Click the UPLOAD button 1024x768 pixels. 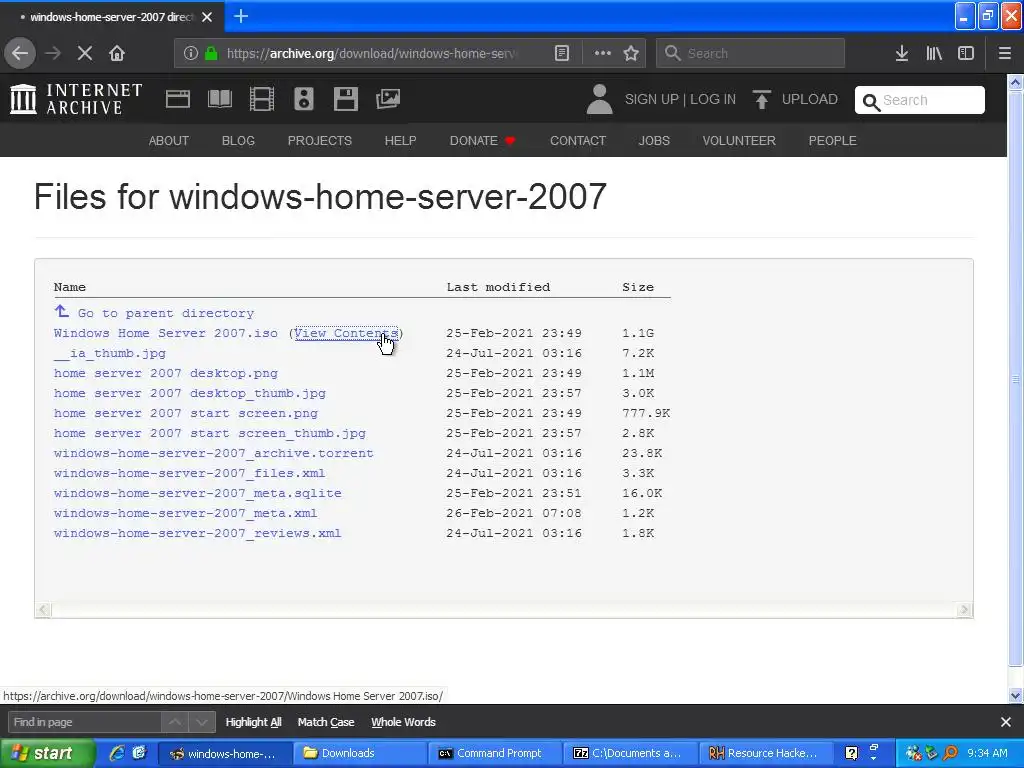[795, 99]
